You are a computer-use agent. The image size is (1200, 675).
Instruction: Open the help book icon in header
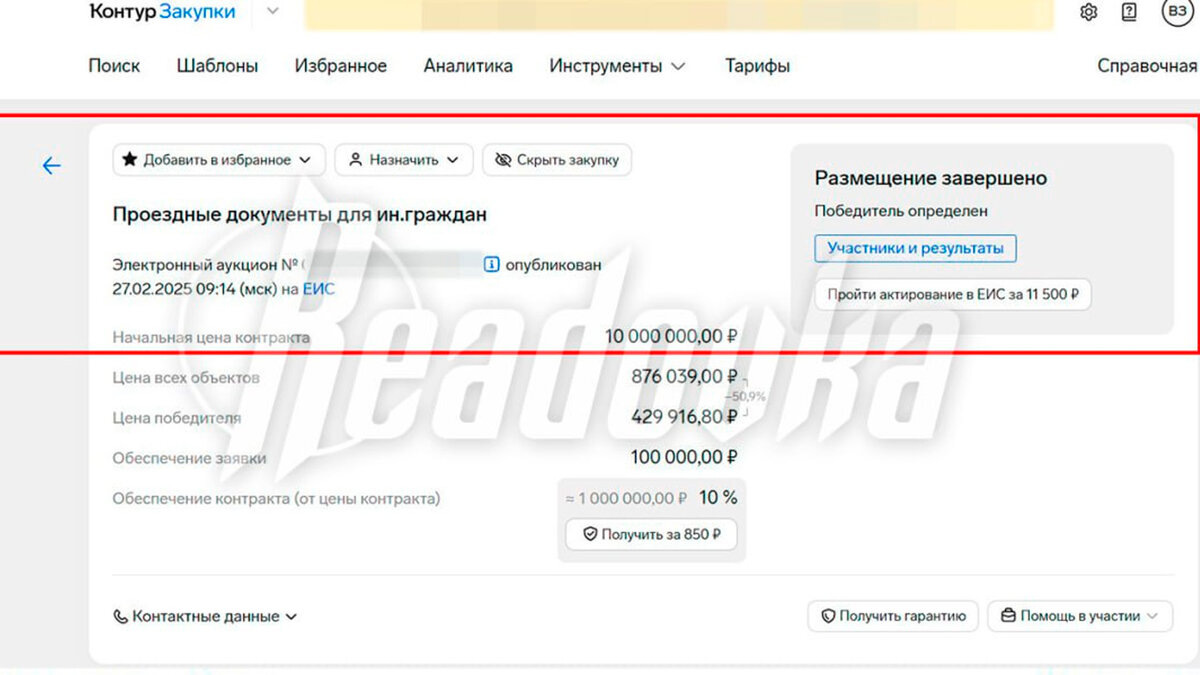click(x=1129, y=12)
